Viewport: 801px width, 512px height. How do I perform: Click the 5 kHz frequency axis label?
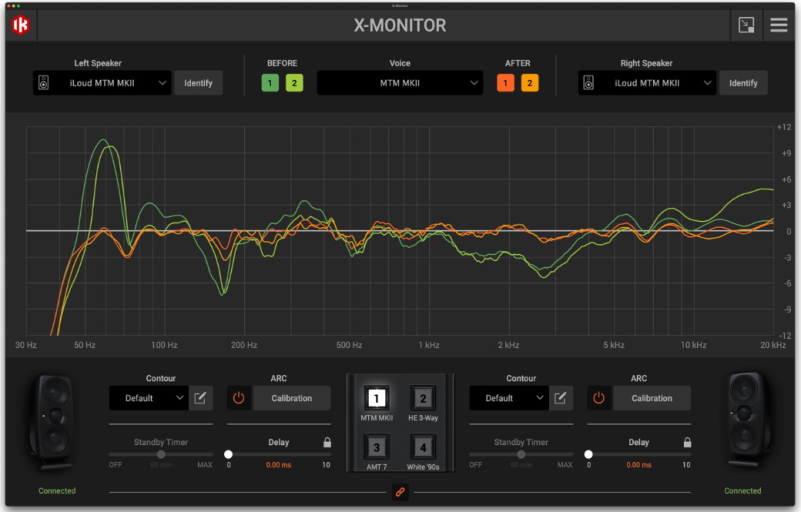pos(614,345)
